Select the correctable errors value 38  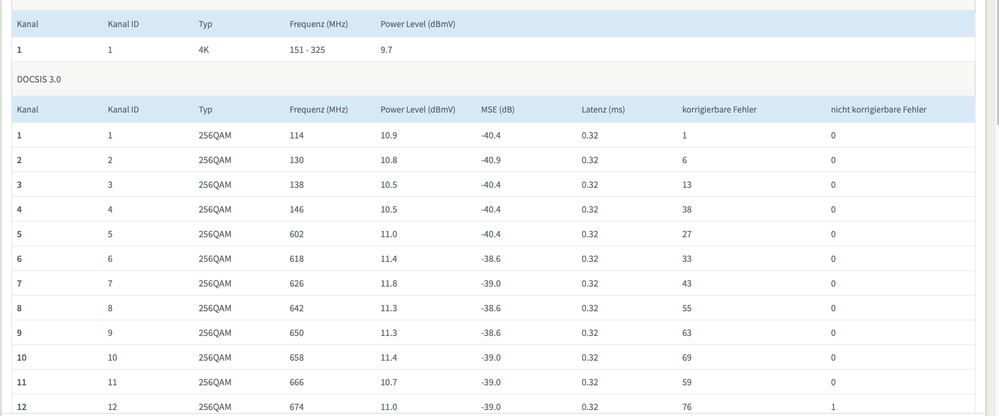pos(687,209)
